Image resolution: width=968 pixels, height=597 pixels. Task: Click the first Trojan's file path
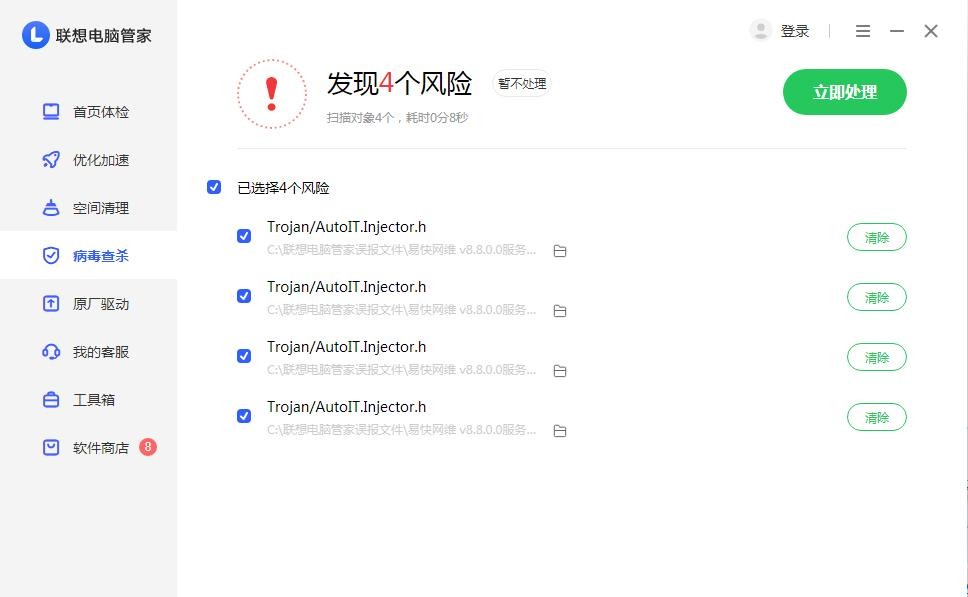pyautogui.click(x=401, y=250)
